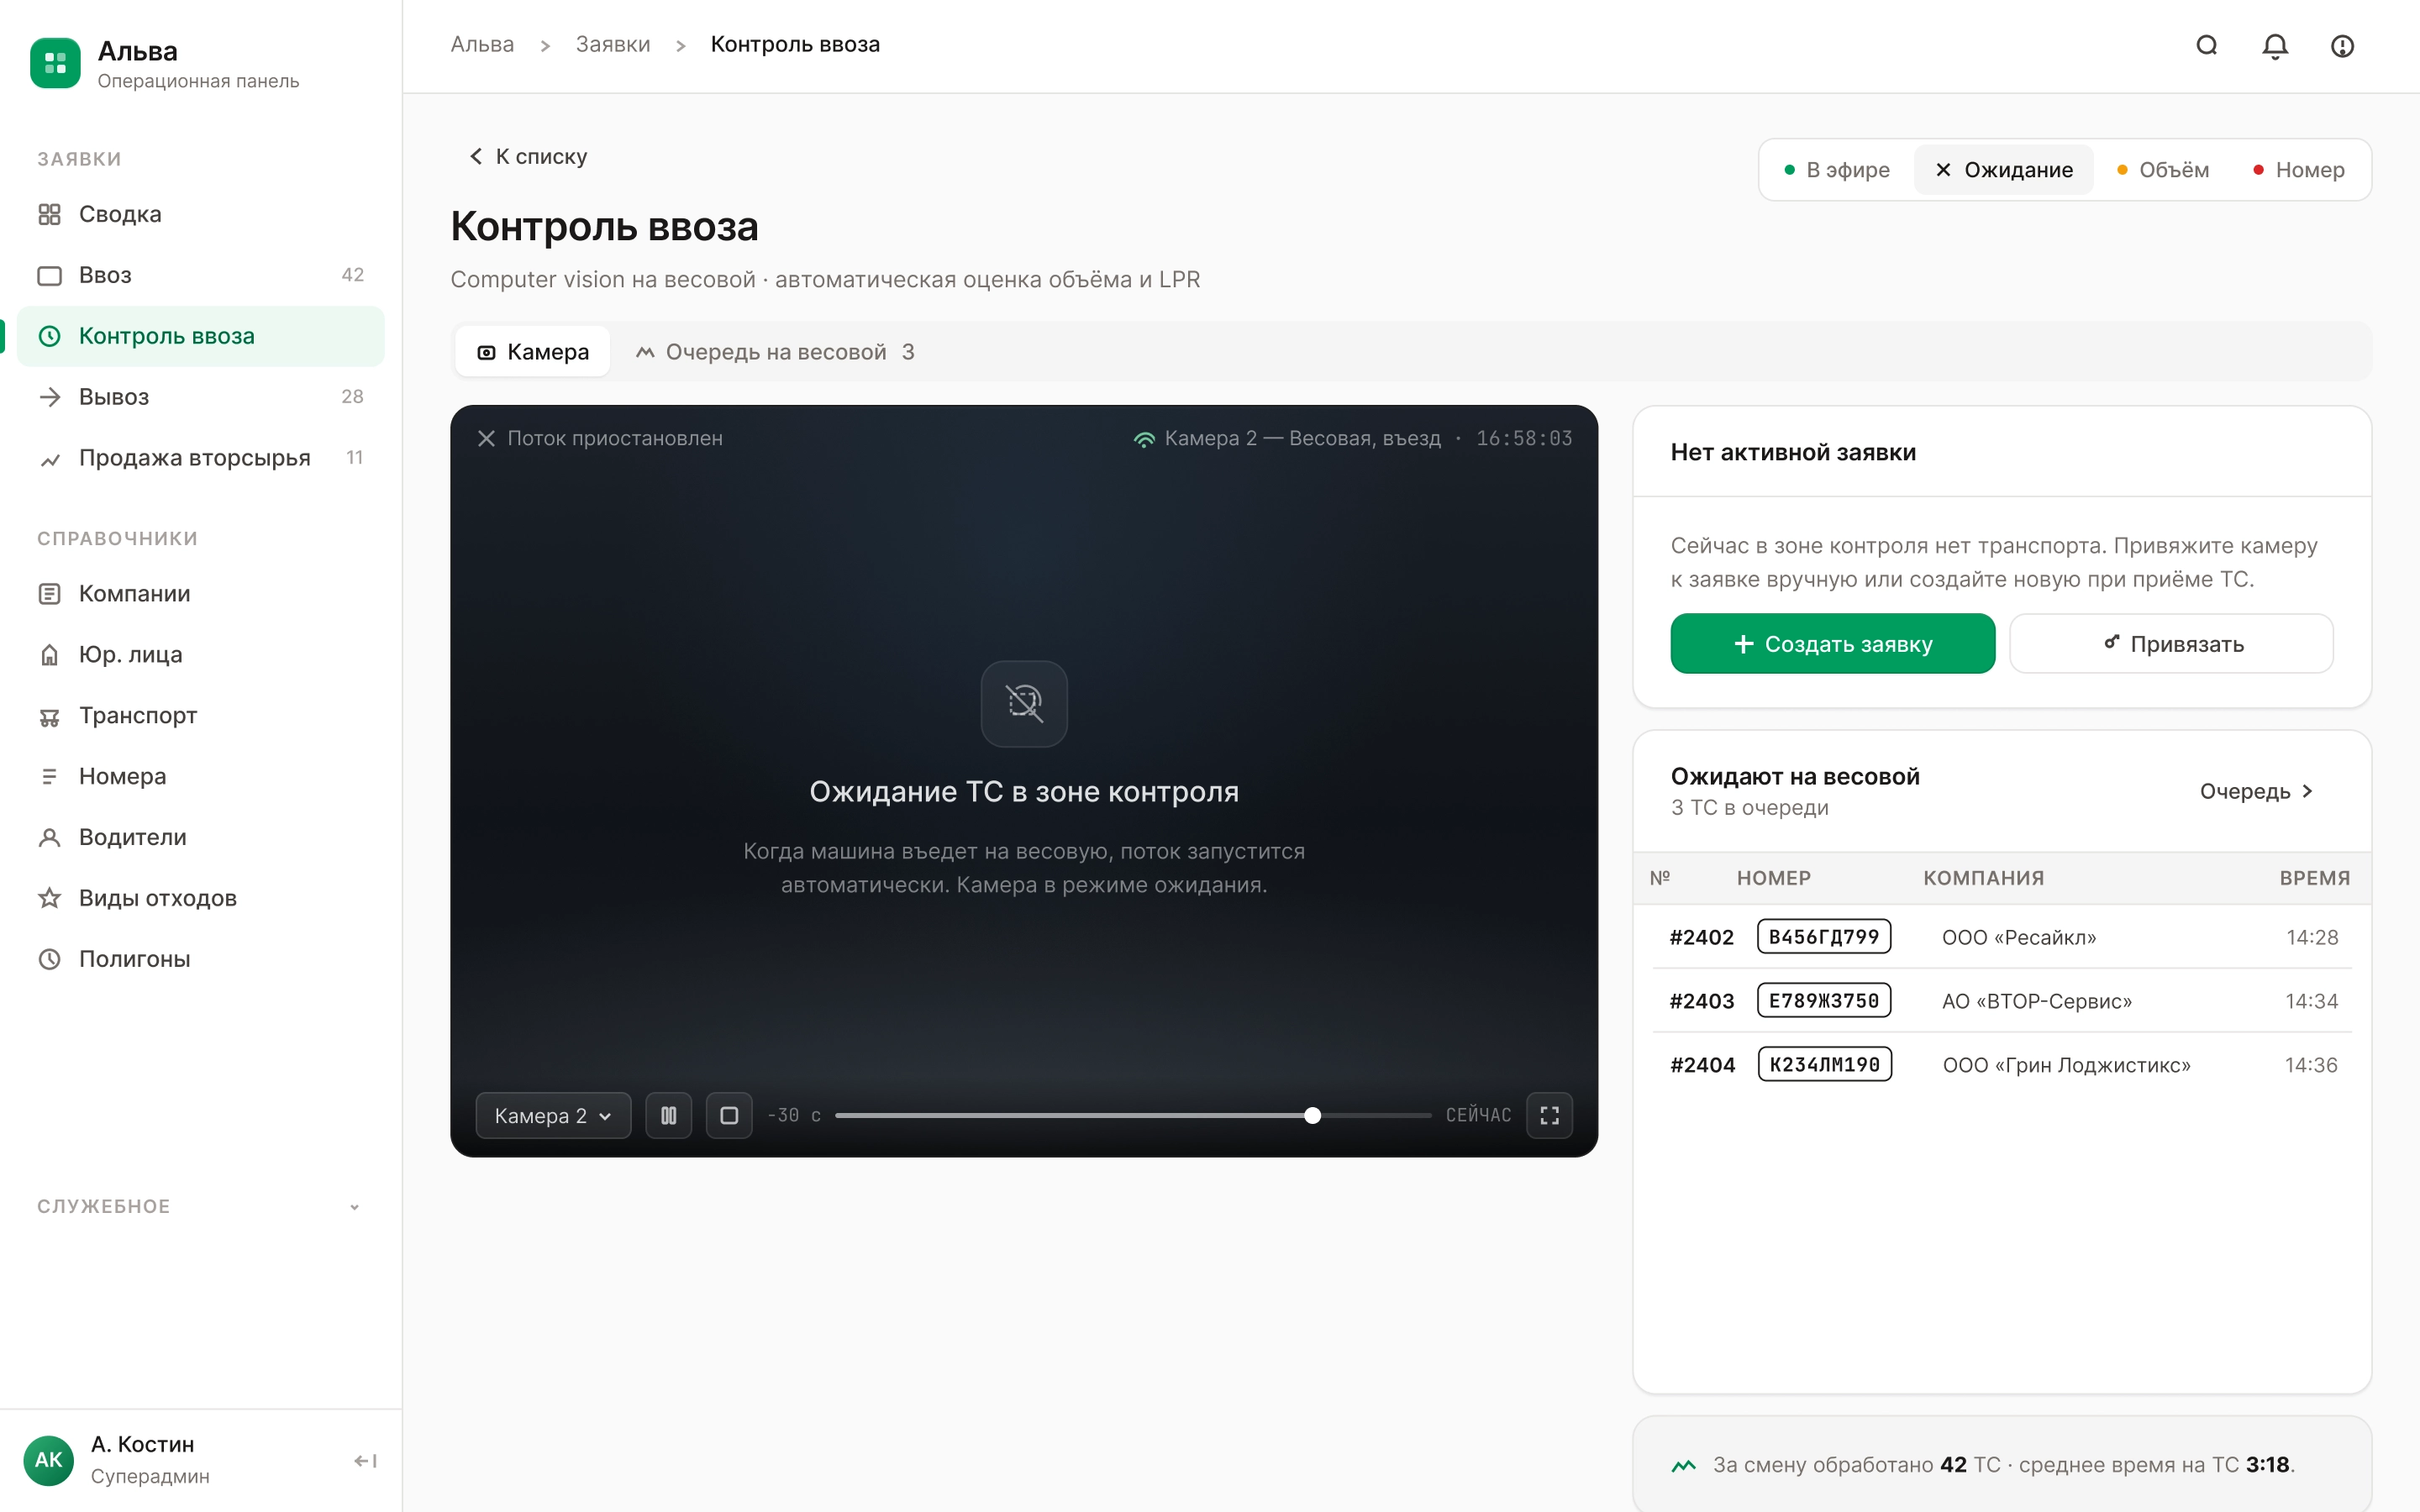The image size is (2420, 1512).
Task: Click Привязать button
Action: click(2171, 644)
